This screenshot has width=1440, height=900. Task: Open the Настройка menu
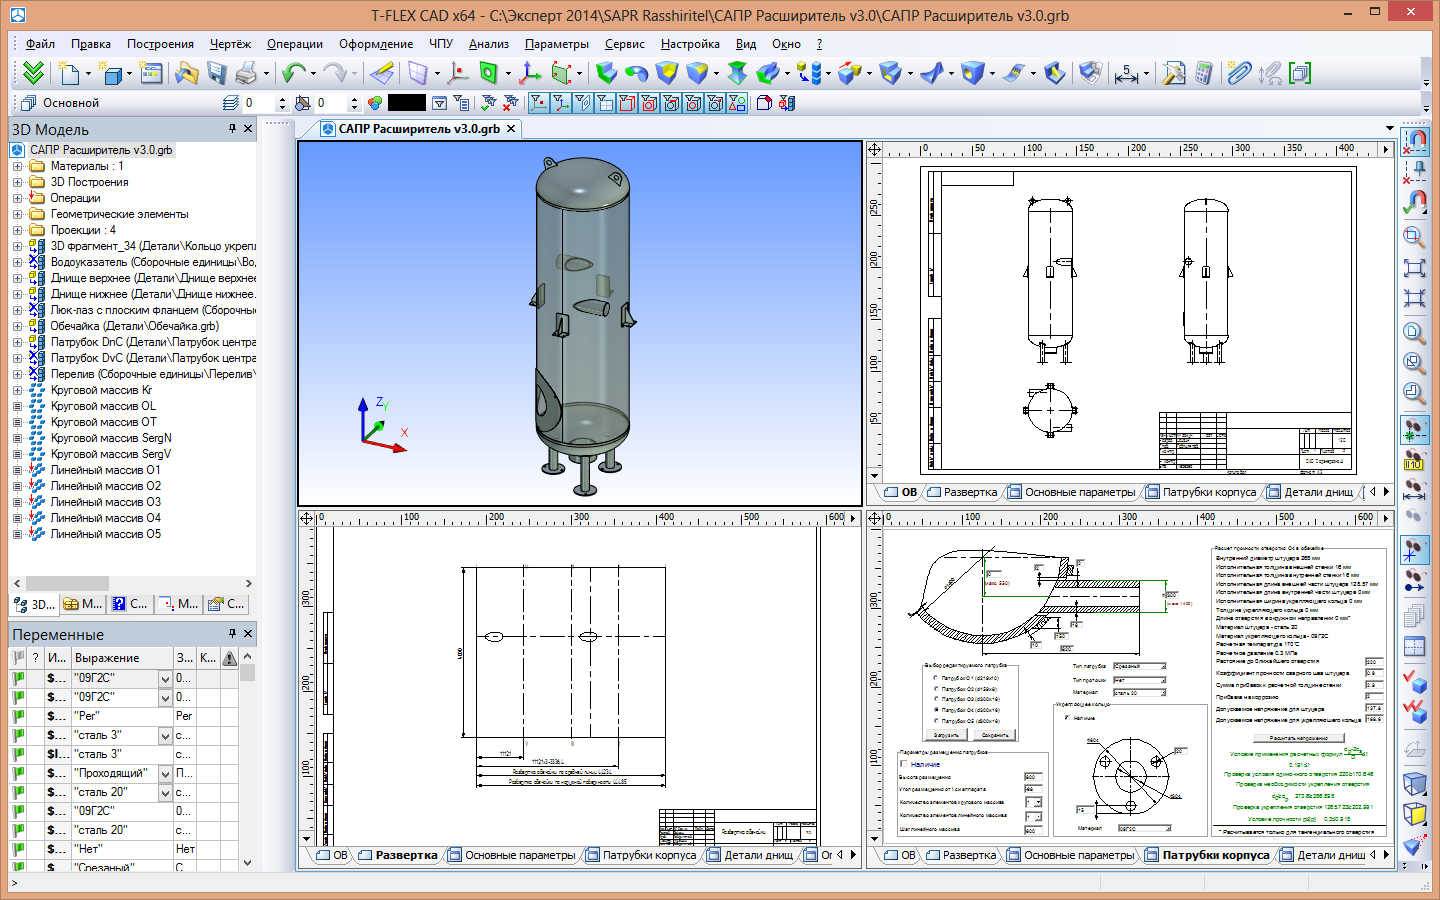(x=690, y=44)
